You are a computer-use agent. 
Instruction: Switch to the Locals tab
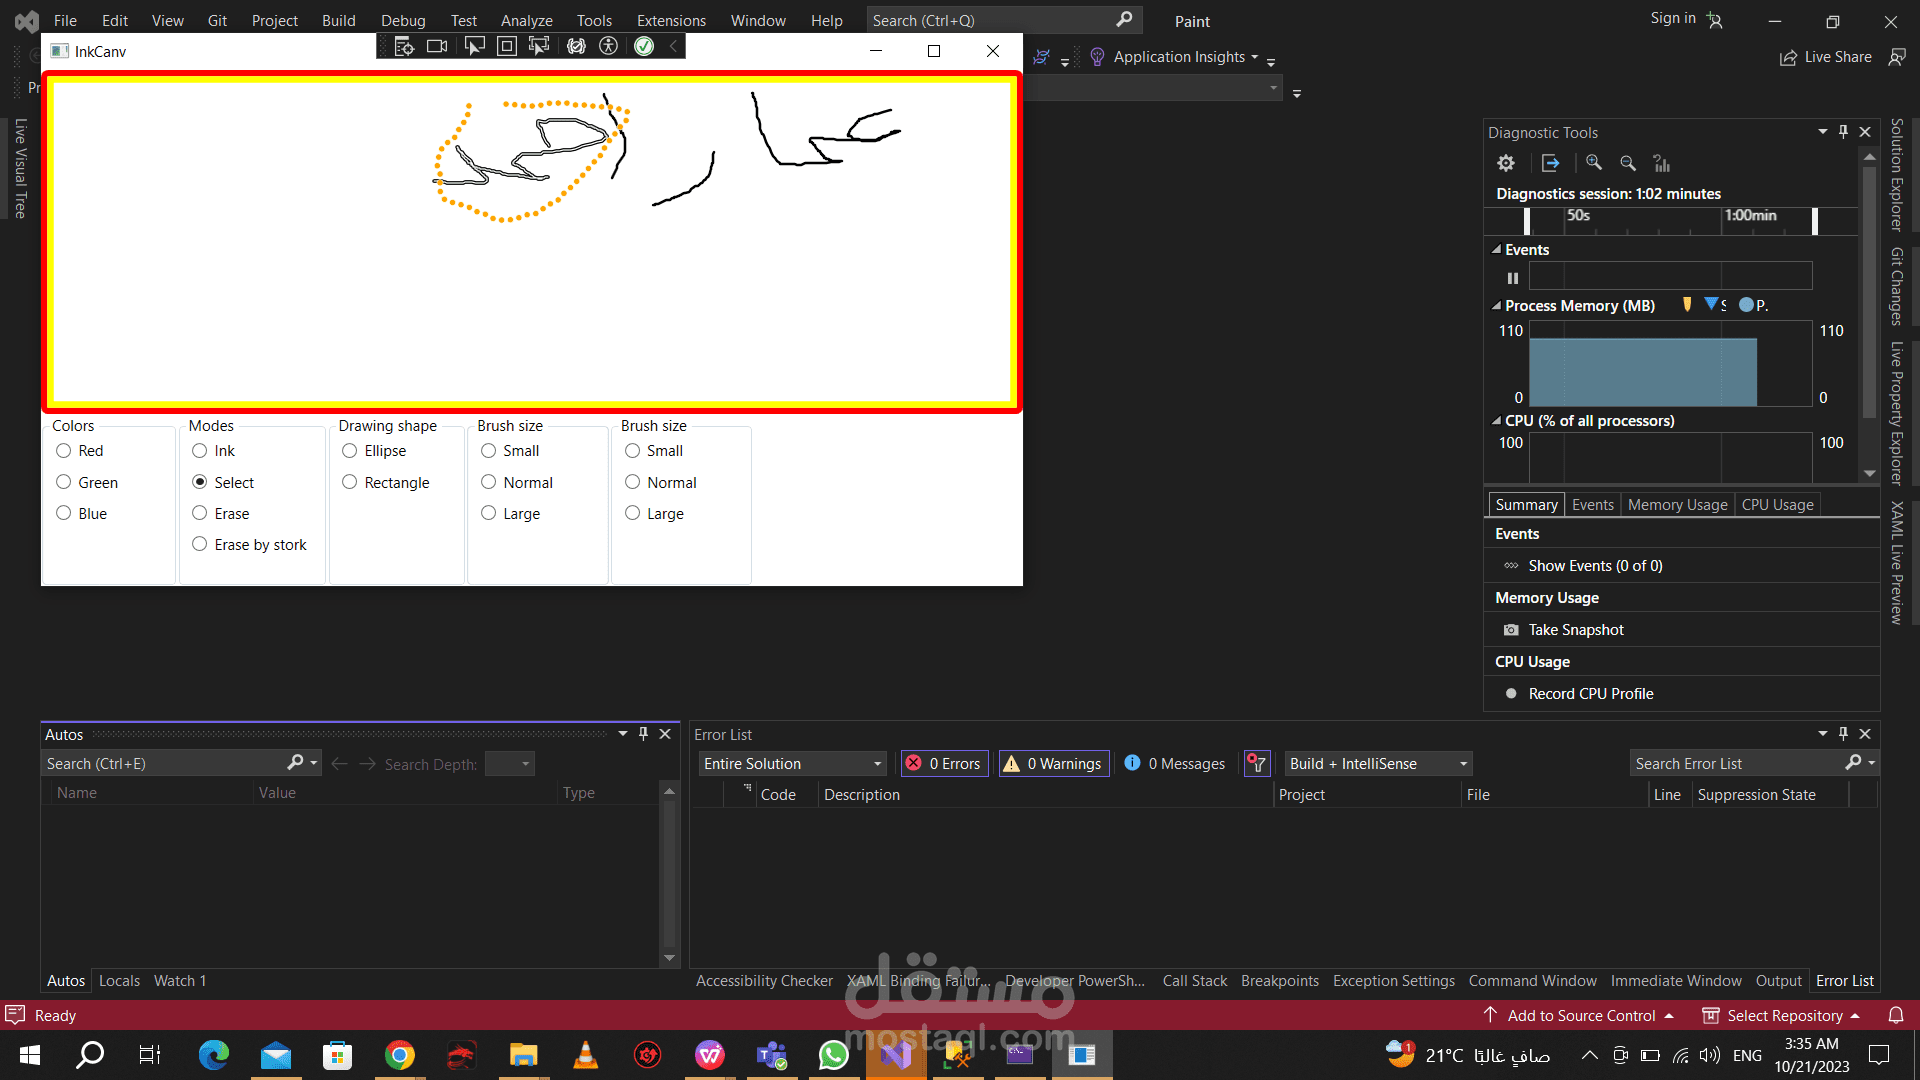tap(119, 981)
